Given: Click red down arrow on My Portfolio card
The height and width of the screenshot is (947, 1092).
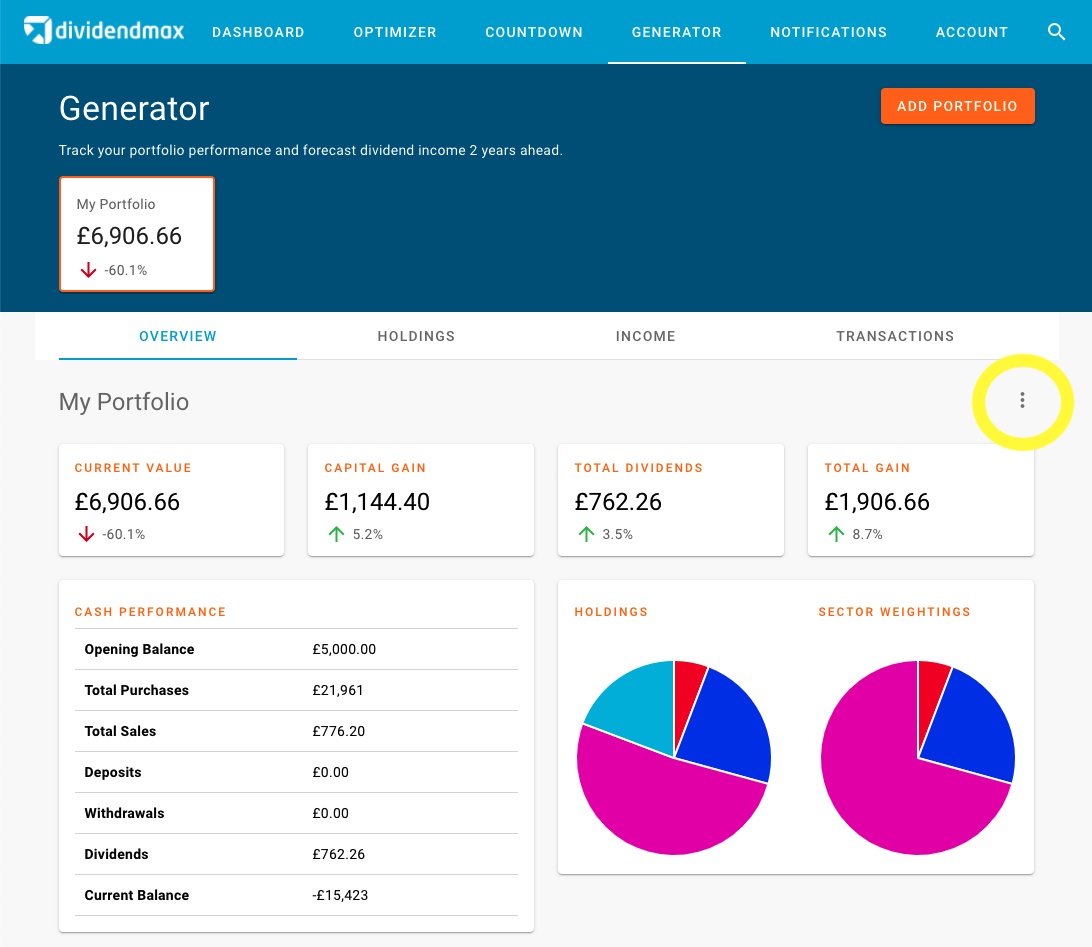Looking at the screenshot, I should tap(88, 270).
